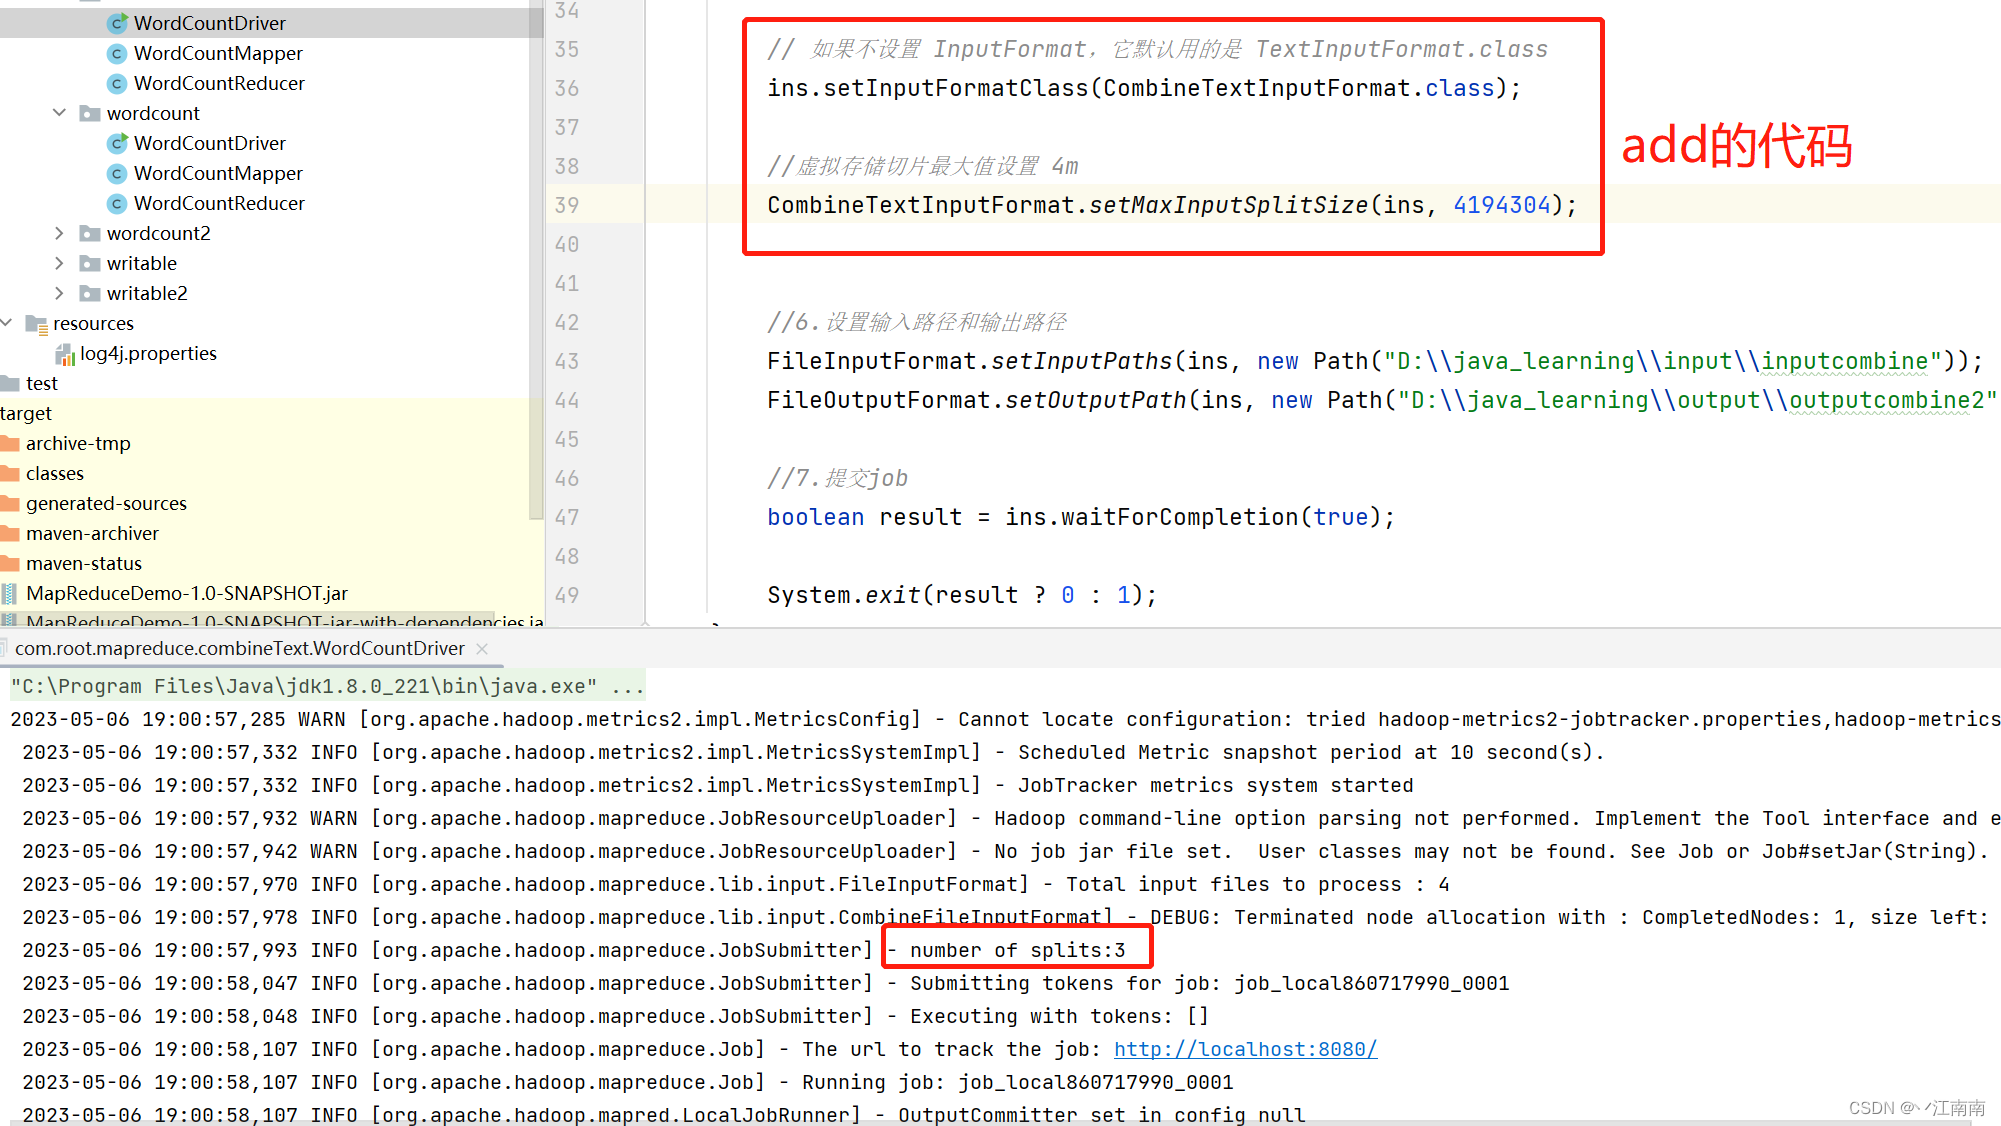
Task: Click the System.exit code line
Action: pyautogui.click(x=962, y=595)
